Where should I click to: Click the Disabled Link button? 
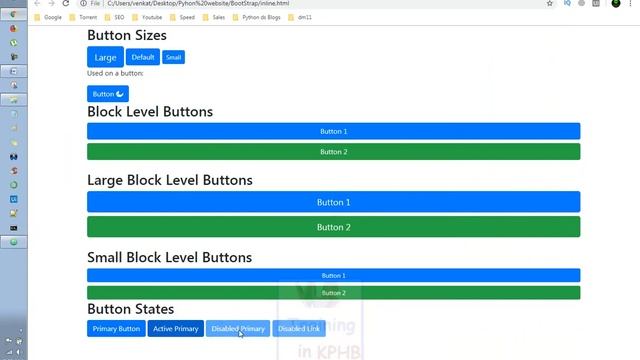[x=299, y=329]
